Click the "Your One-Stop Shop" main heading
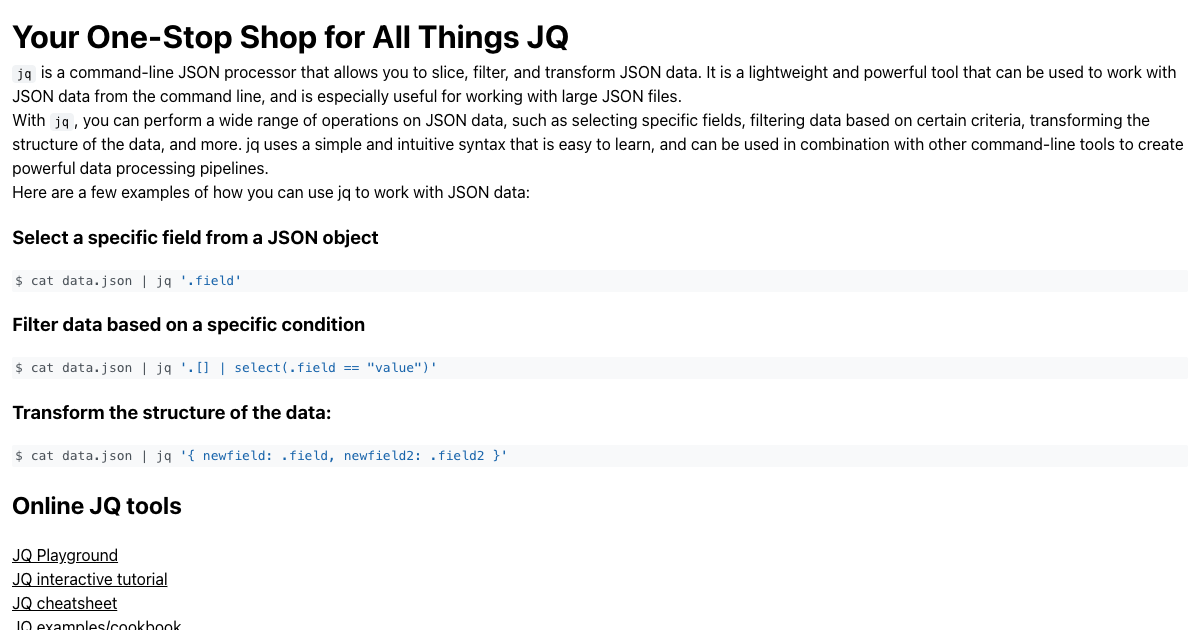This screenshot has width=1200, height=630. point(290,37)
